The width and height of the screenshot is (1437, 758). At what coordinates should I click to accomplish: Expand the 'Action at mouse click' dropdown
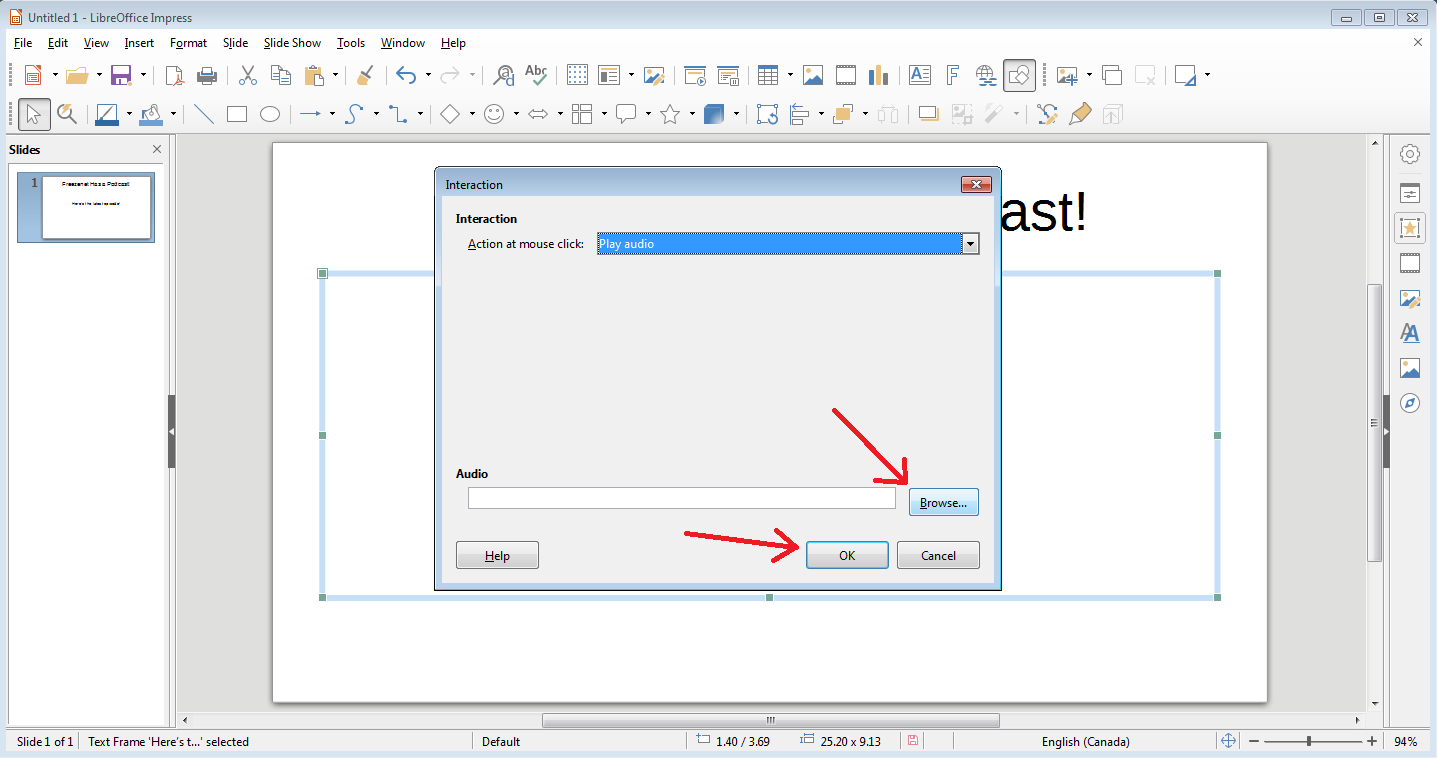(x=969, y=244)
